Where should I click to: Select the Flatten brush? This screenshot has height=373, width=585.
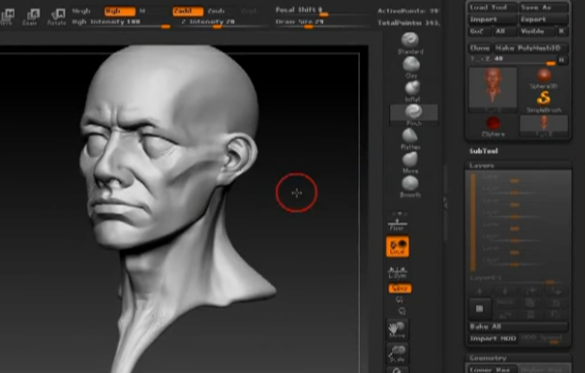(x=410, y=139)
